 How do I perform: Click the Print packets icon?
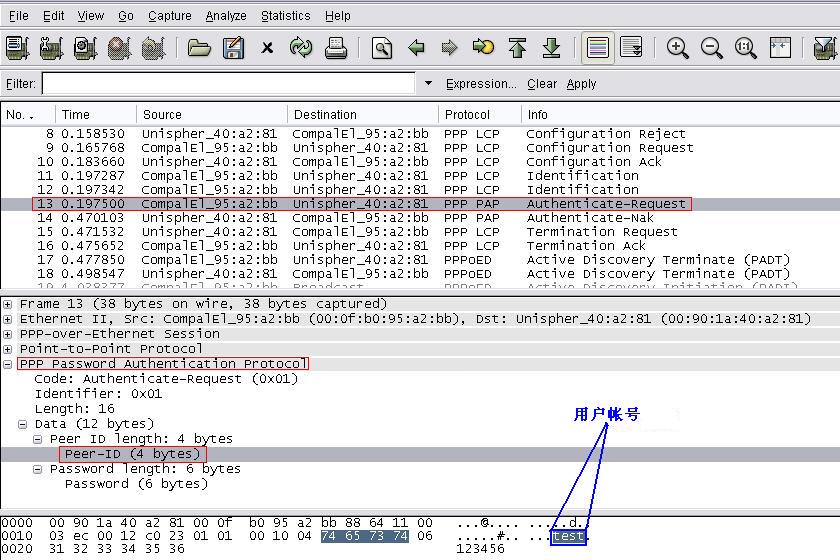[336, 47]
